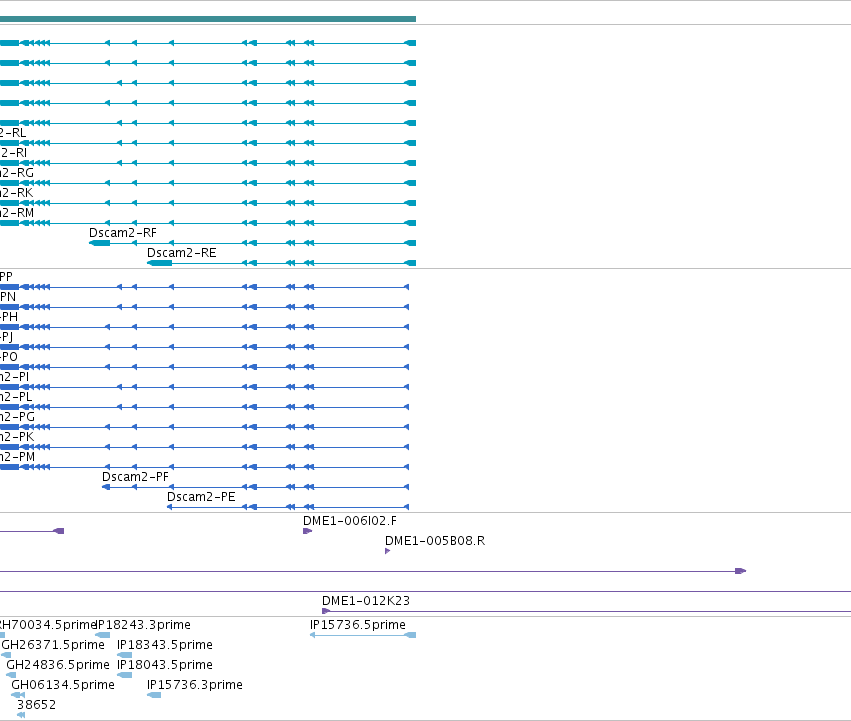Click the truncated n2-RG transcript label
Image resolution: width=851 pixels, height=721 pixels.
tap(17, 173)
